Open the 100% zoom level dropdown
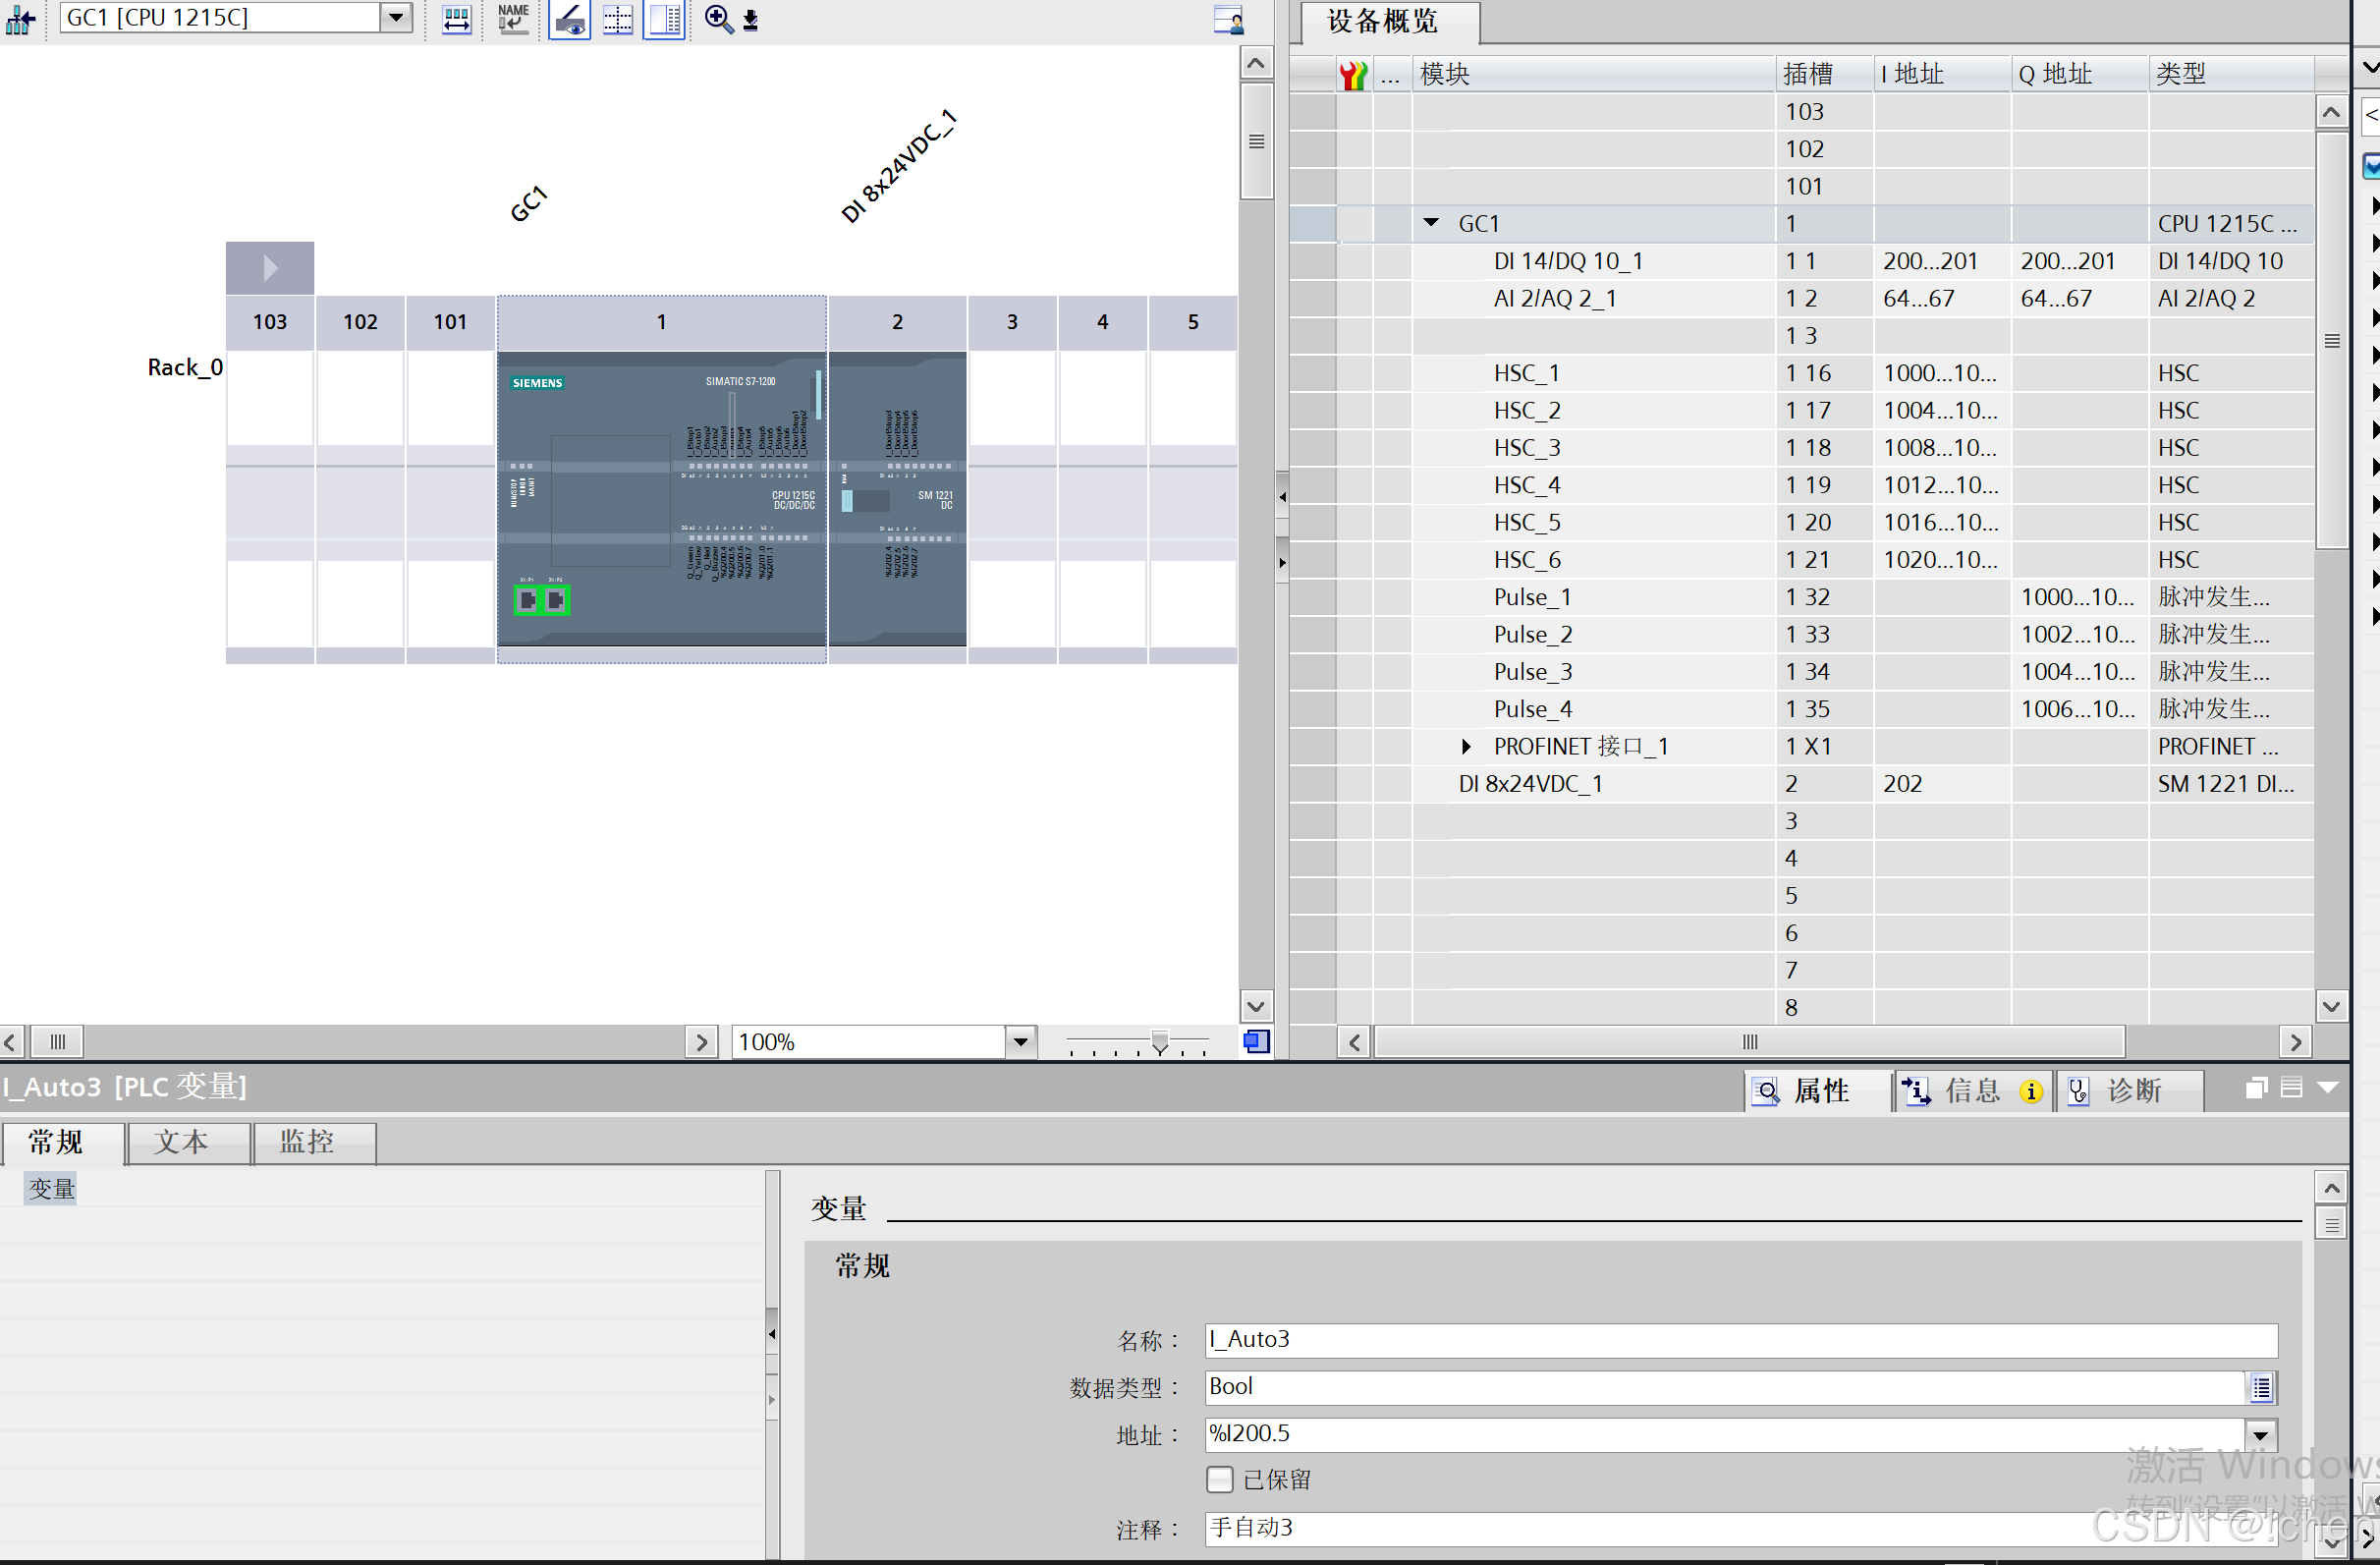 1019,1041
